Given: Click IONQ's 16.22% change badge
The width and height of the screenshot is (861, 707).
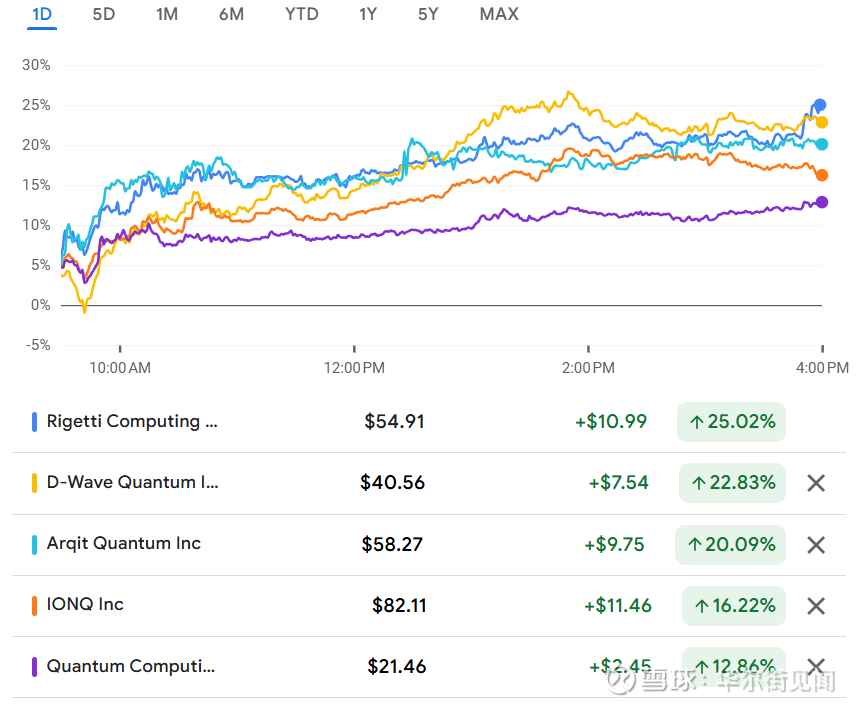Looking at the screenshot, I should (733, 606).
